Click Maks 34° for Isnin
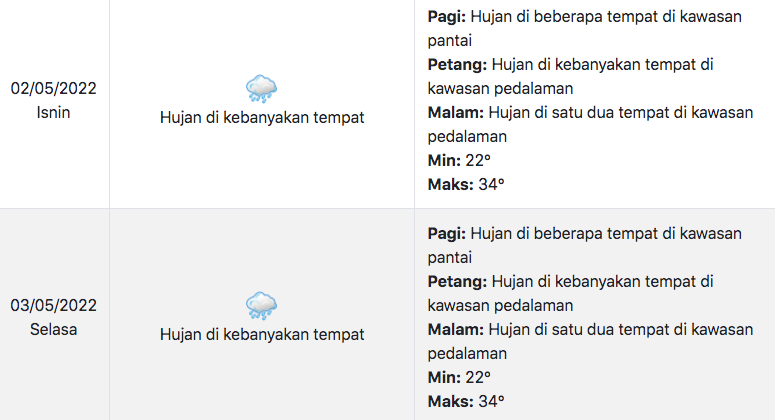775x420 pixels. 466,184
